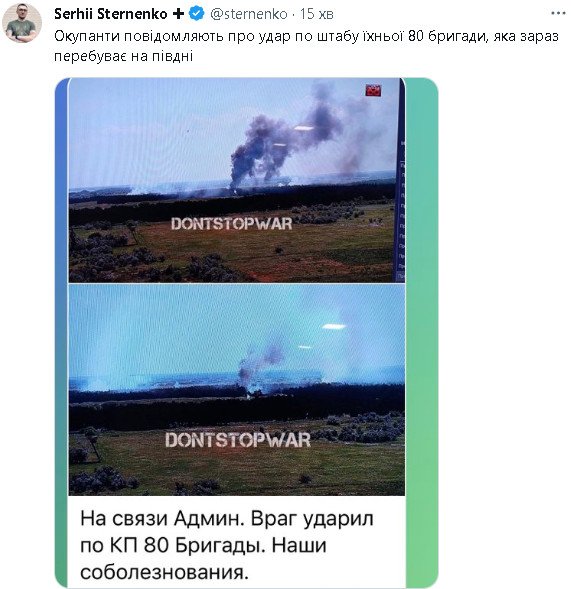The image size is (571, 589).
Task: Click the caption text по КП 80 Бригады
Action: [x=172, y=546]
